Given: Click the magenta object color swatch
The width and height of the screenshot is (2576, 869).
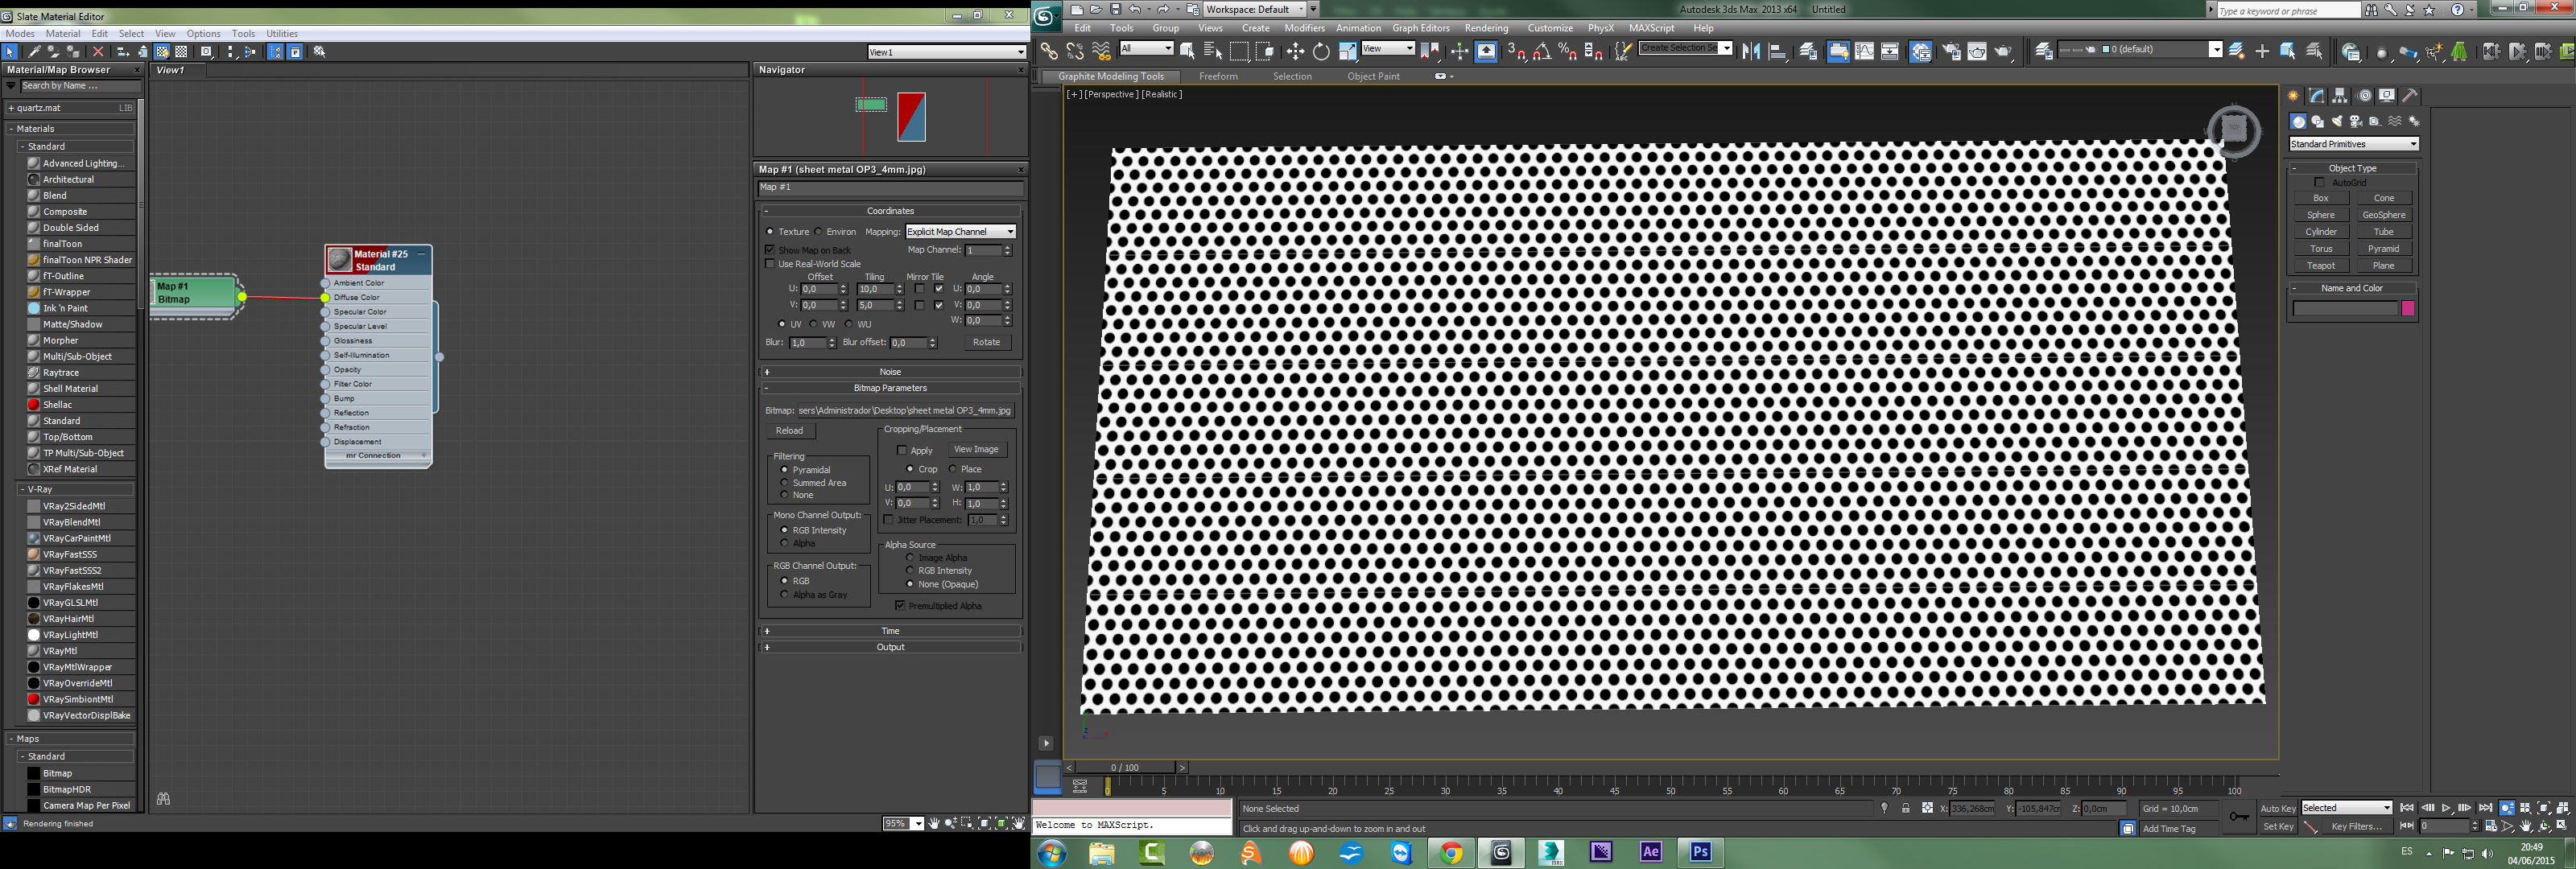Looking at the screenshot, I should [x=2408, y=309].
